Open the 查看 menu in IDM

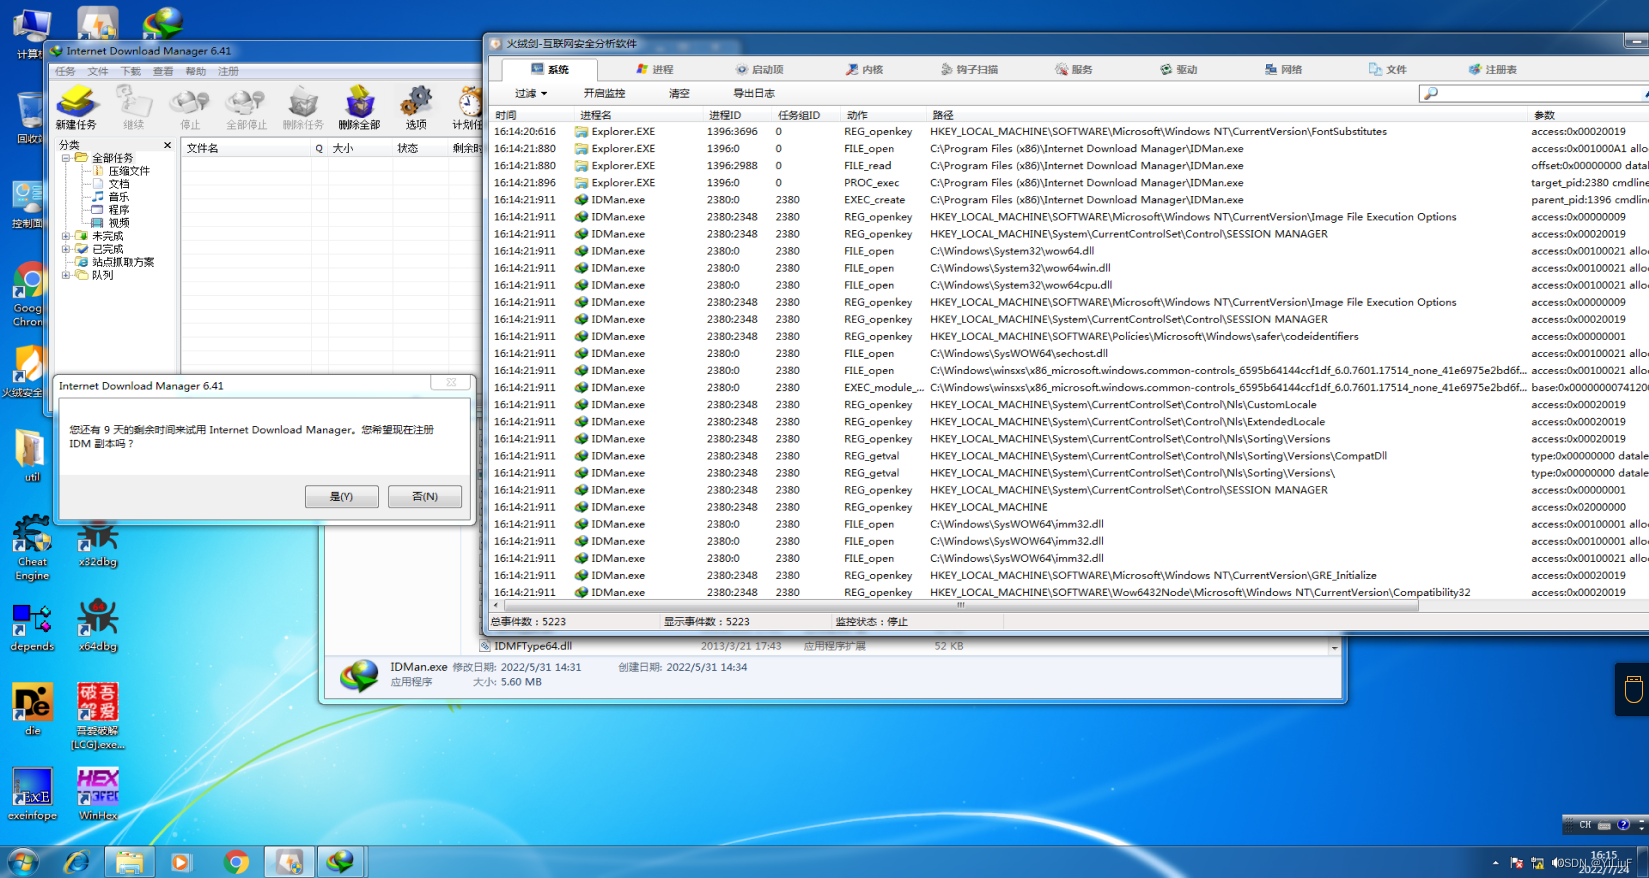tap(163, 71)
